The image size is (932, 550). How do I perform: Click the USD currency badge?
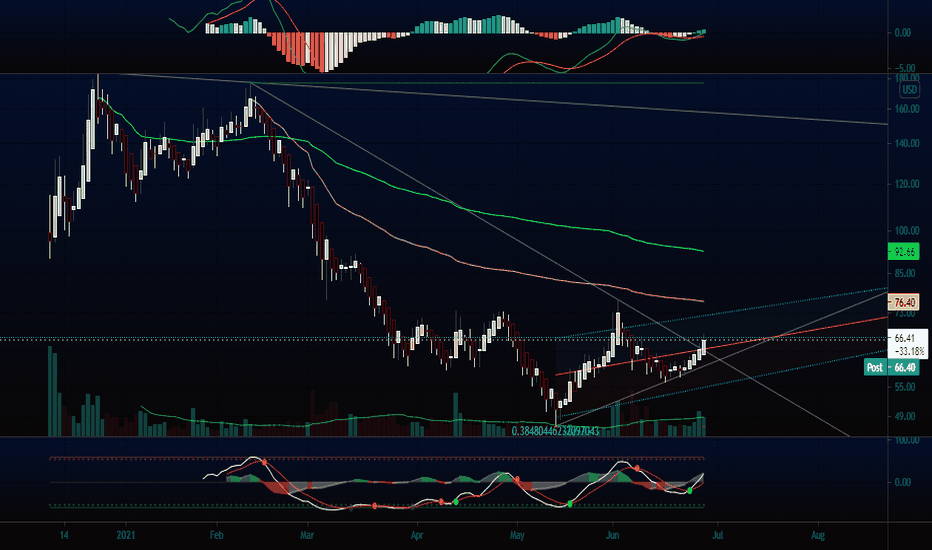pos(909,90)
